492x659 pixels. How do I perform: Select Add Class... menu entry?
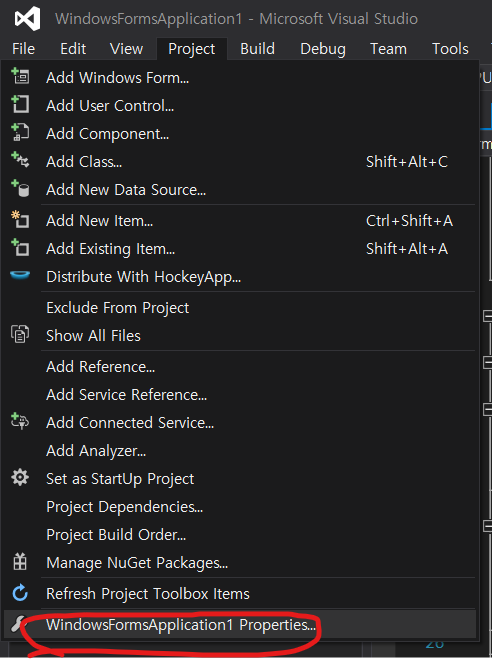pyautogui.click(x=239, y=161)
